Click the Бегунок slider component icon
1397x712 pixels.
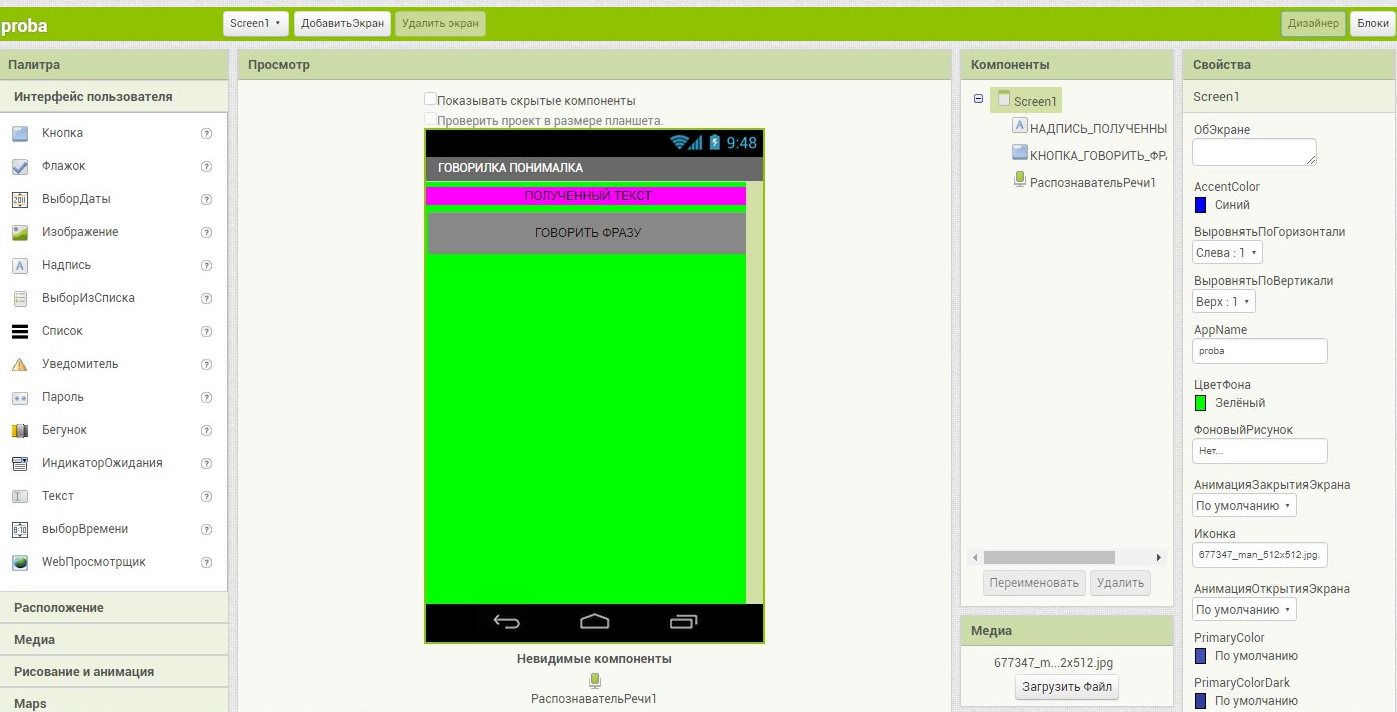tap(20, 430)
